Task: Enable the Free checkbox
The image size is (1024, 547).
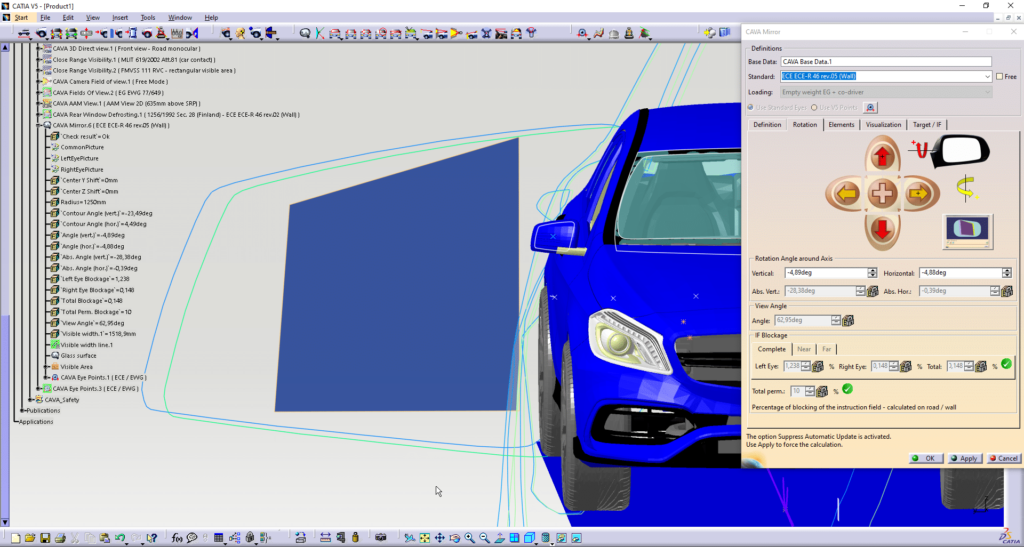Action: click(x=999, y=77)
